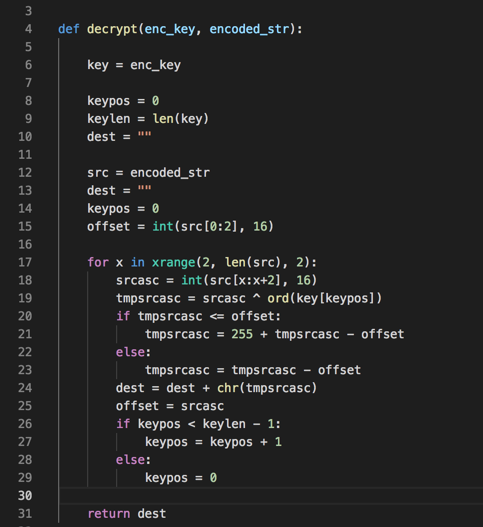Click the empty current line 30
The image size is (483, 527).
(271, 495)
